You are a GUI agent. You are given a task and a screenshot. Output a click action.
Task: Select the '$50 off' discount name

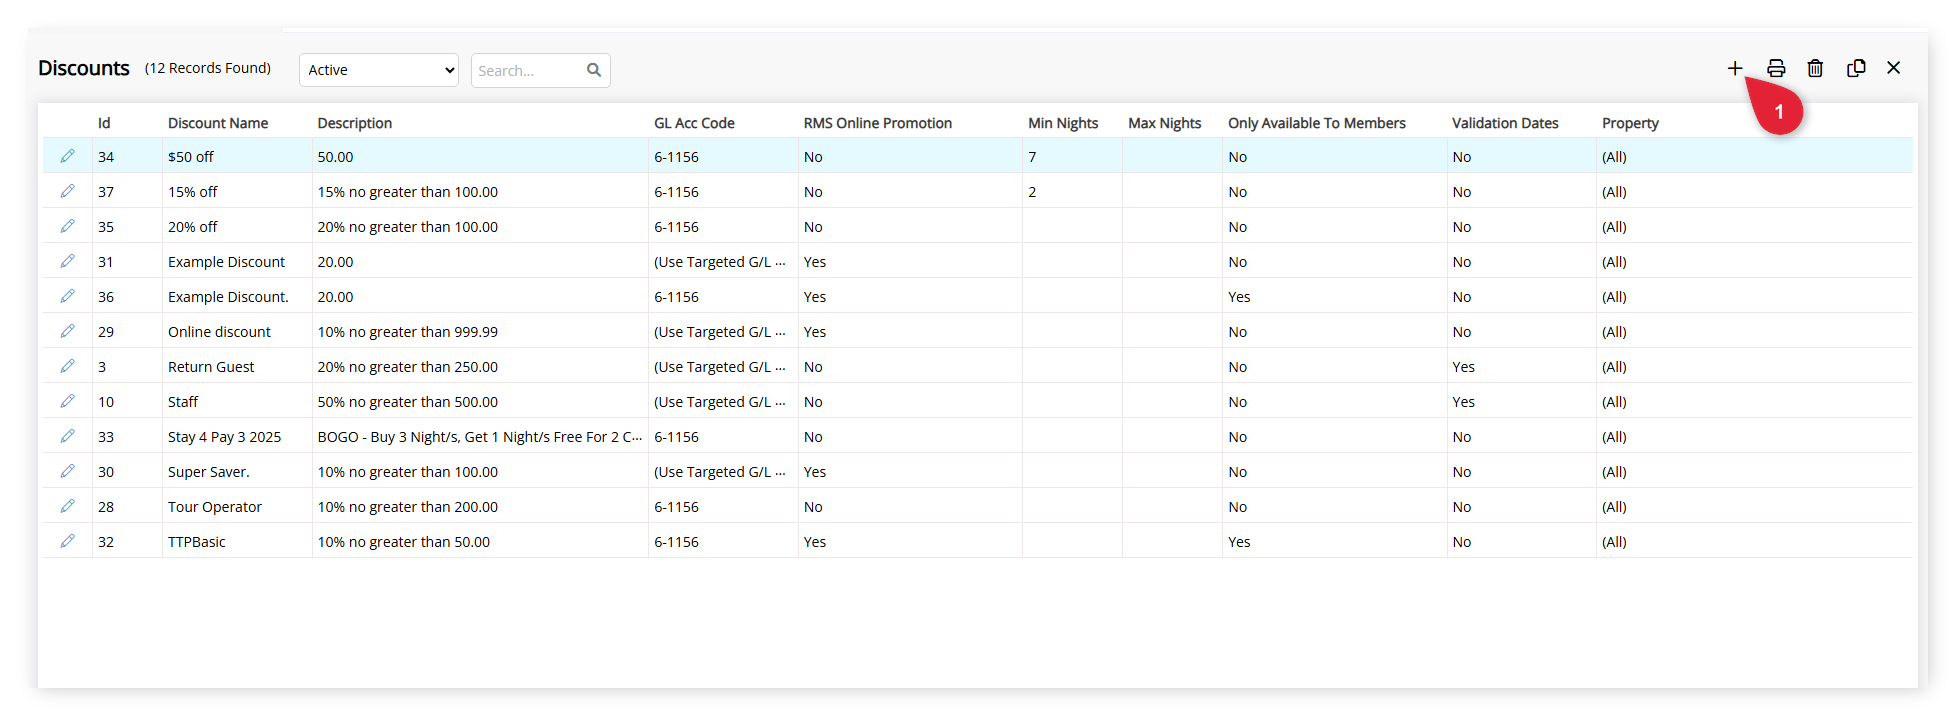[x=191, y=157]
